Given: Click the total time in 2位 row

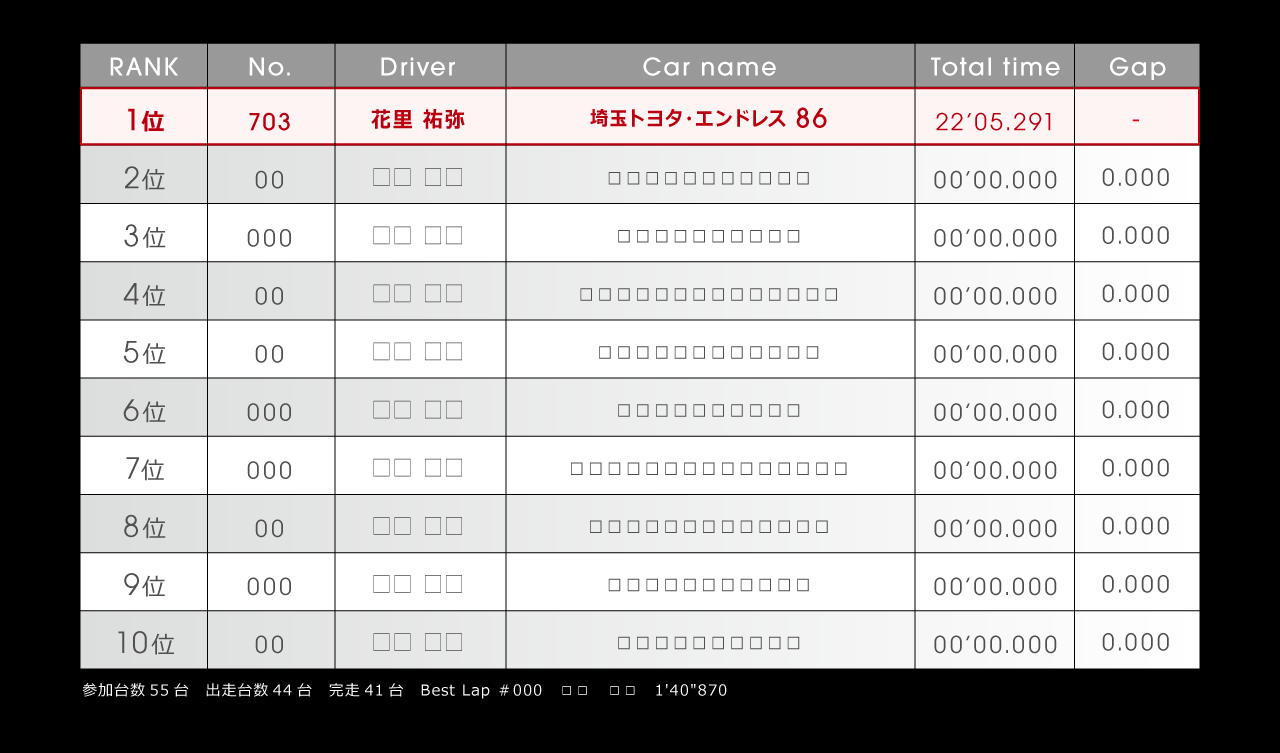Looking at the screenshot, I should coord(995,180).
